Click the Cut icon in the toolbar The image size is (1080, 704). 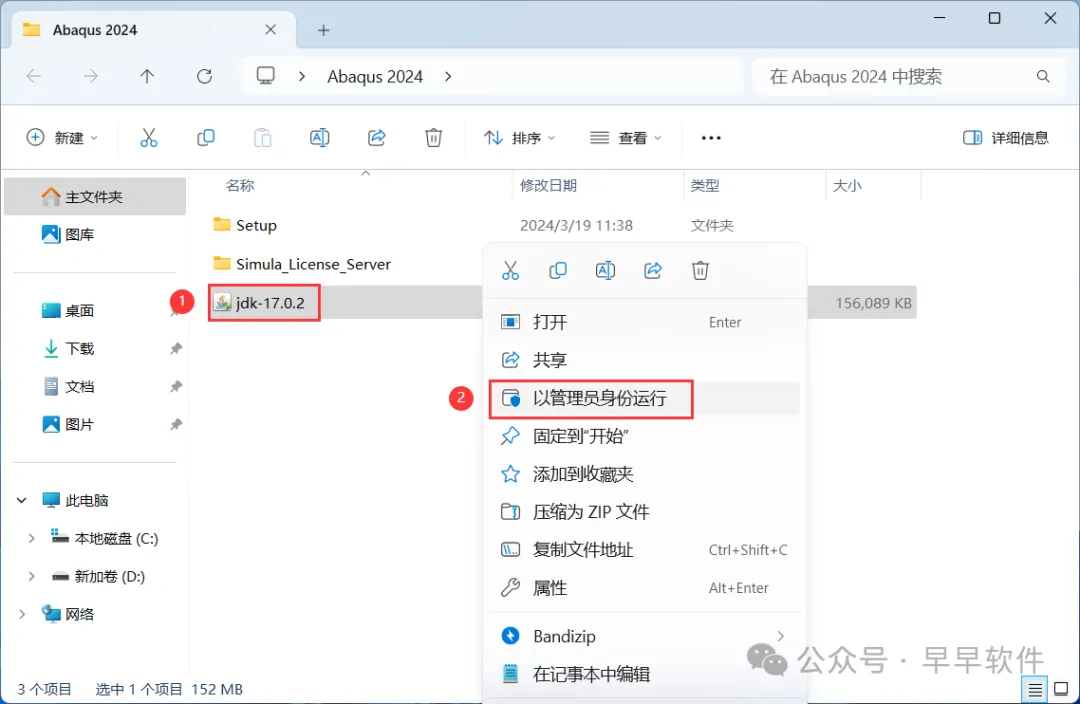(149, 138)
